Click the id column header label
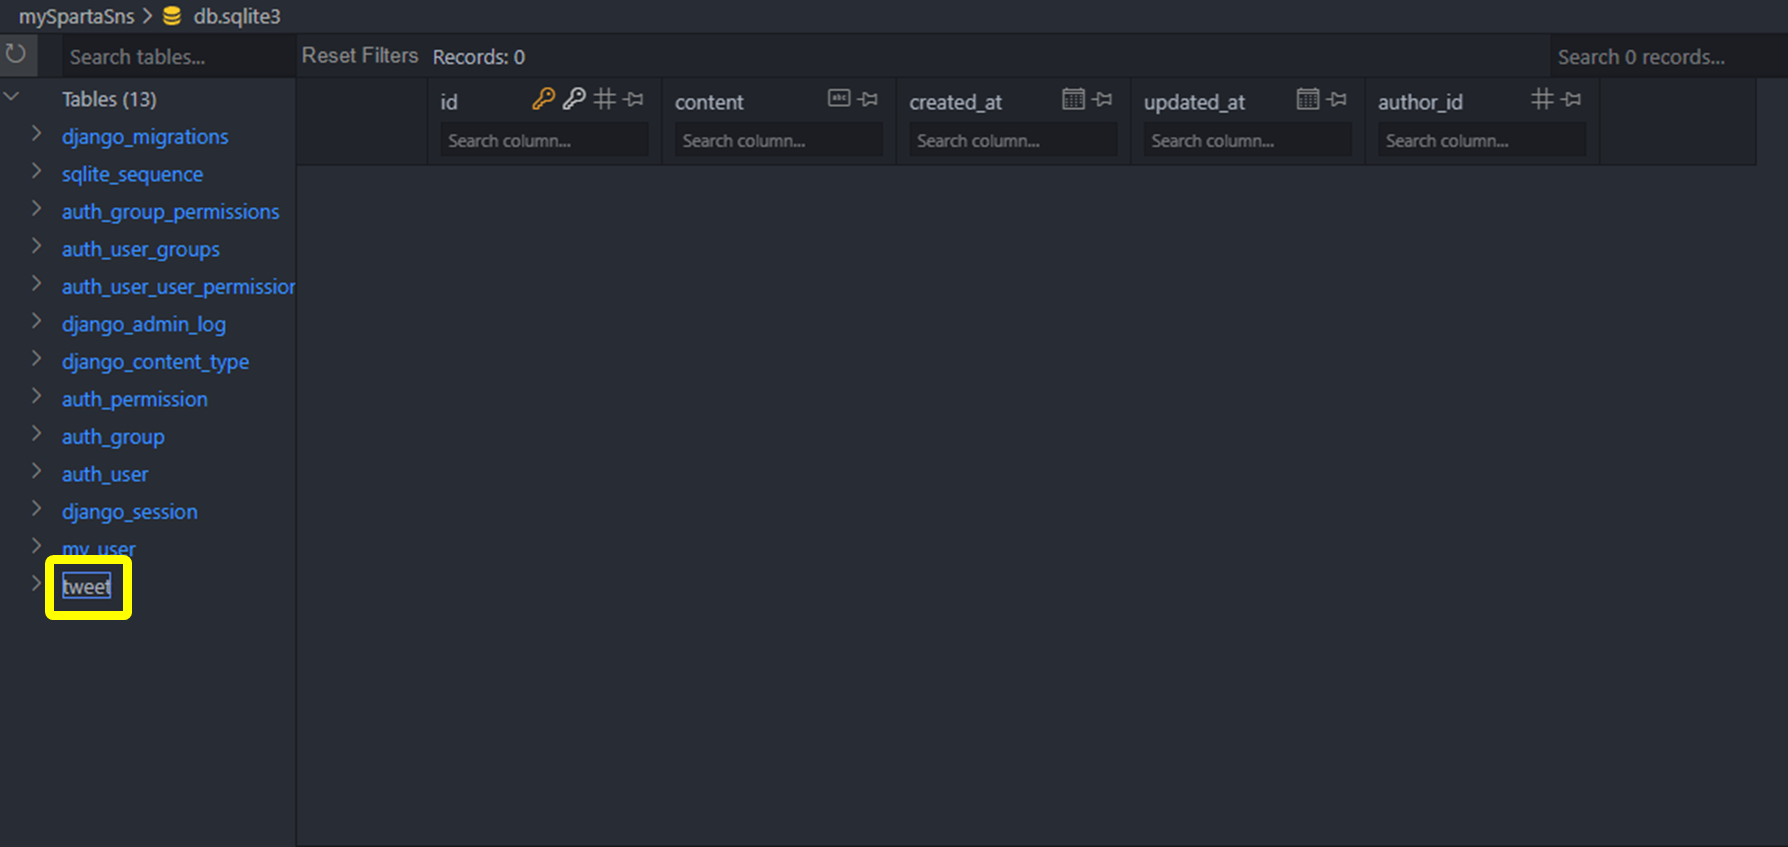 [x=449, y=102]
